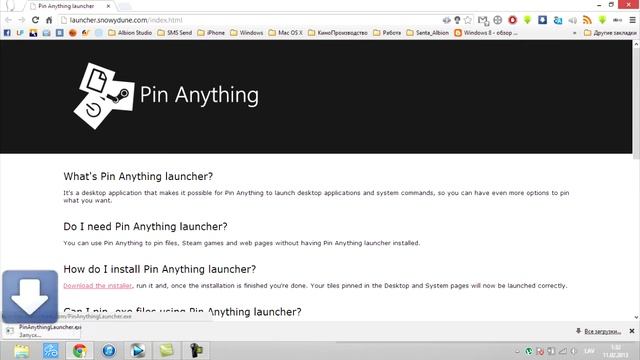Open Chrome's hamburger menu
The width and height of the screenshot is (640, 360).
point(632,20)
